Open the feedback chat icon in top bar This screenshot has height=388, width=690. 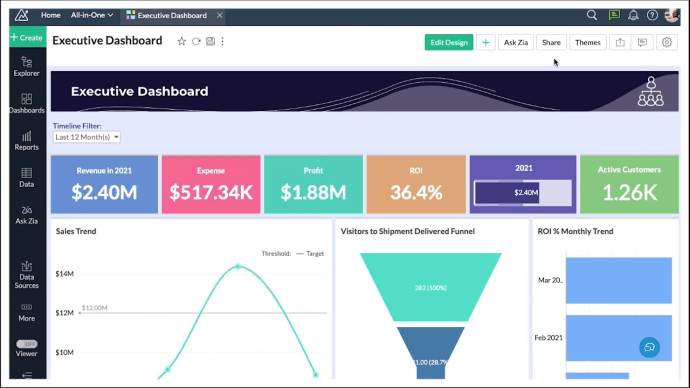point(614,15)
